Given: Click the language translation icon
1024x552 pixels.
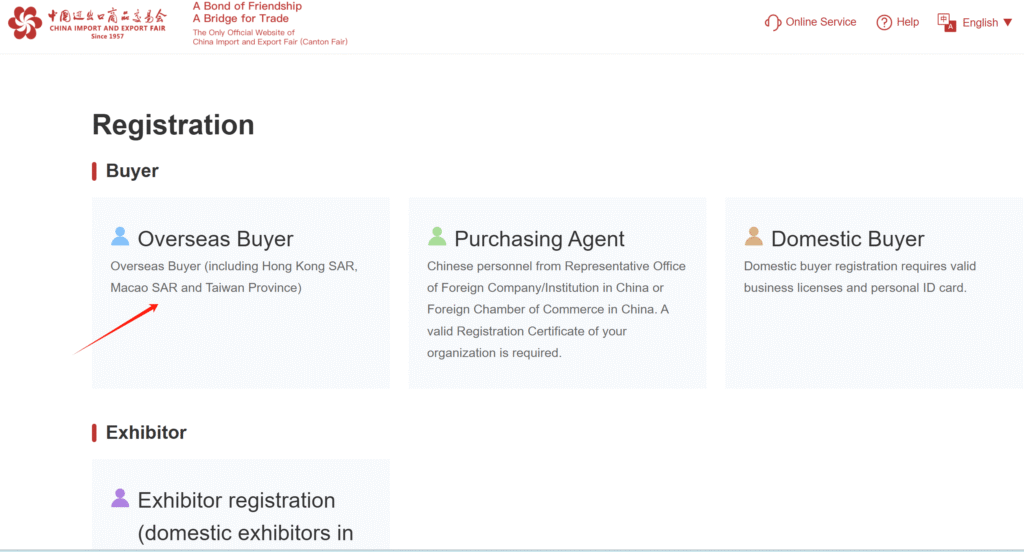Looking at the screenshot, I should click(946, 22).
